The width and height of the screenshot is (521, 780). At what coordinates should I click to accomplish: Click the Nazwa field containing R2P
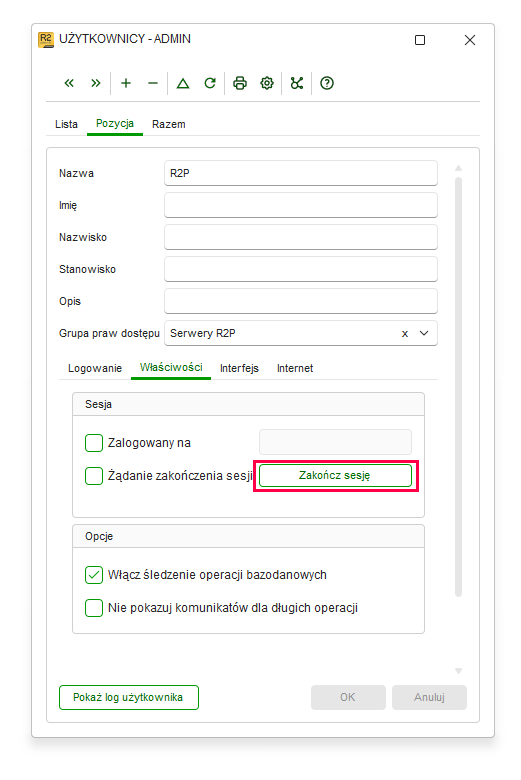pyautogui.click(x=301, y=173)
